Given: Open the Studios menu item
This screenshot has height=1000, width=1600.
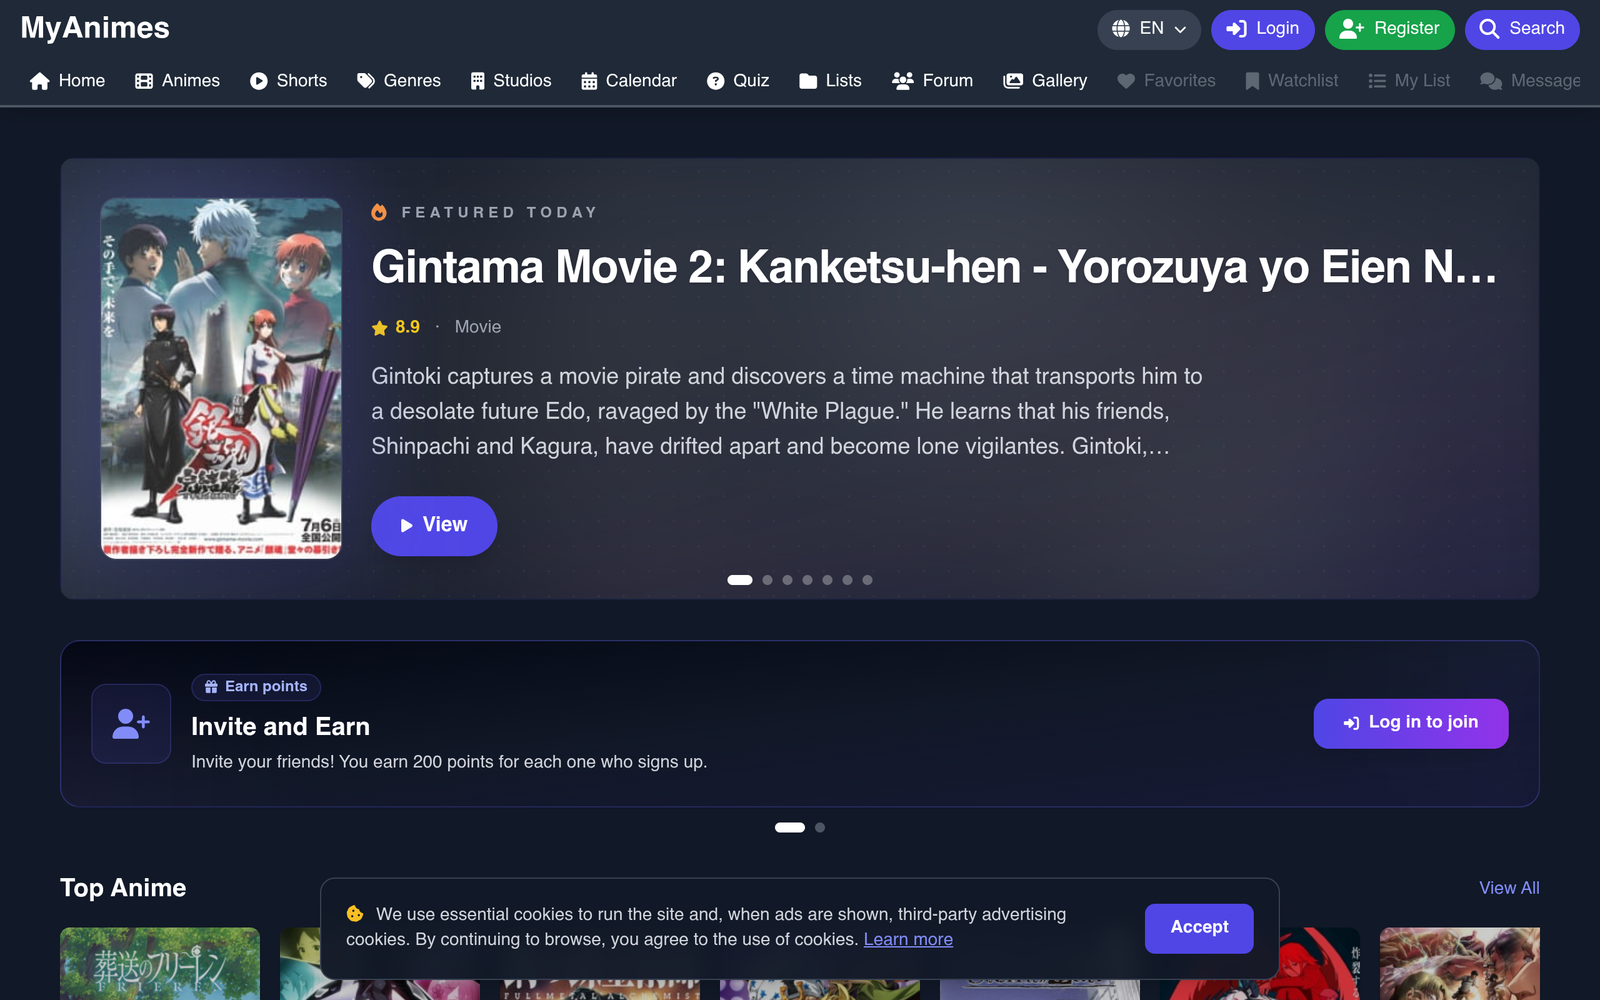Looking at the screenshot, I should tap(511, 81).
